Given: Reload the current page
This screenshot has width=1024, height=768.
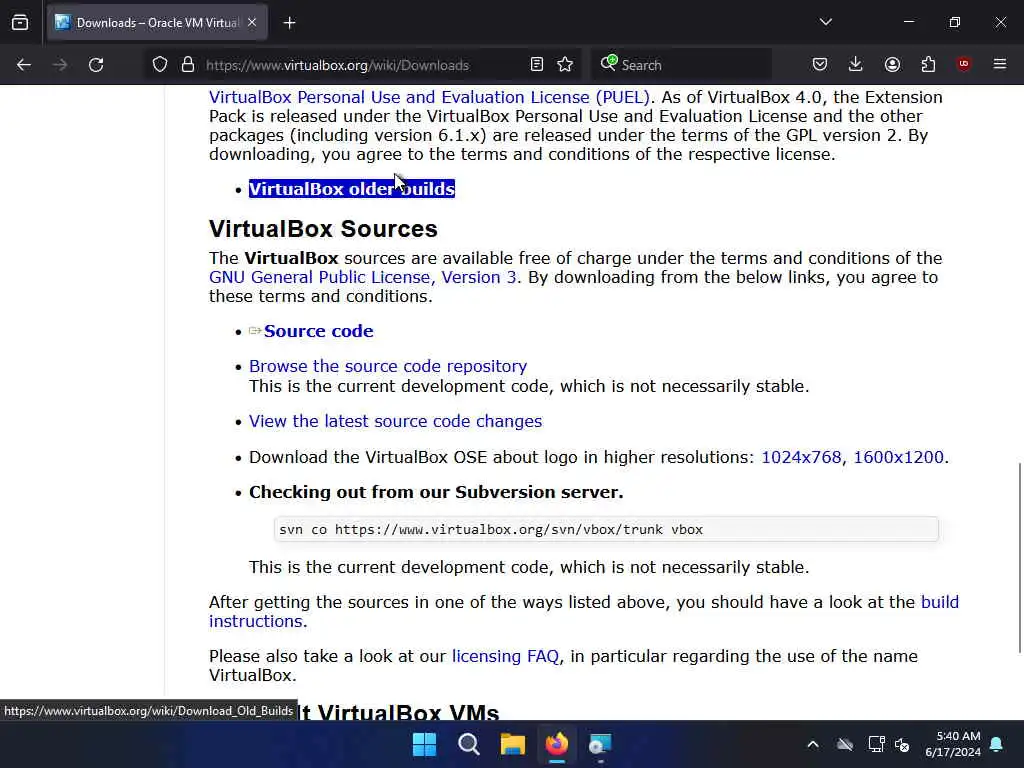Looking at the screenshot, I should coord(96,65).
